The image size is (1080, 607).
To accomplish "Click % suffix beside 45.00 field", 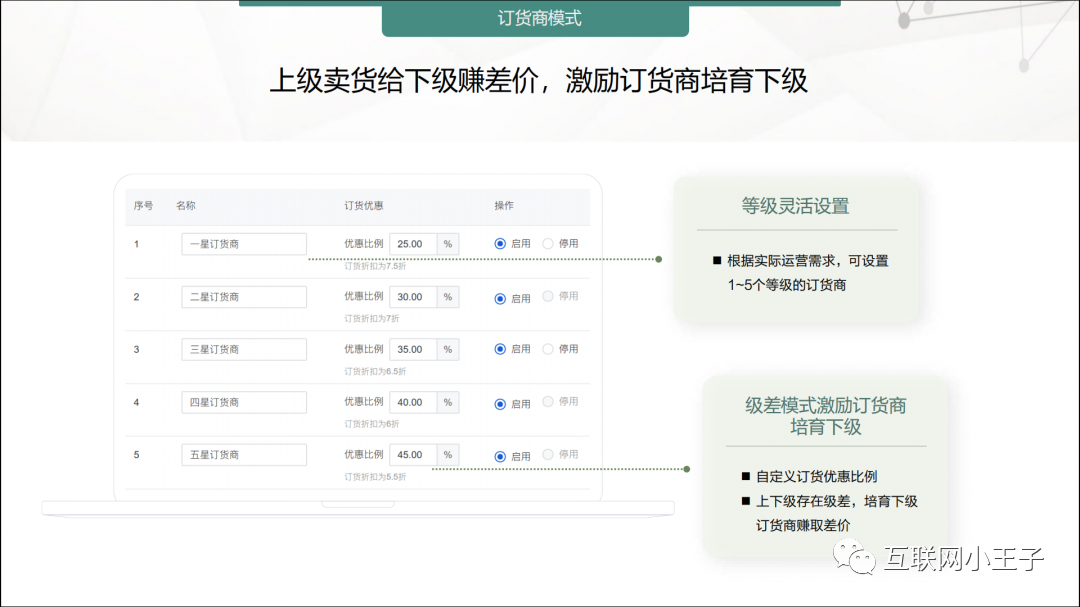I will pyautogui.click(x=448, y=455).
